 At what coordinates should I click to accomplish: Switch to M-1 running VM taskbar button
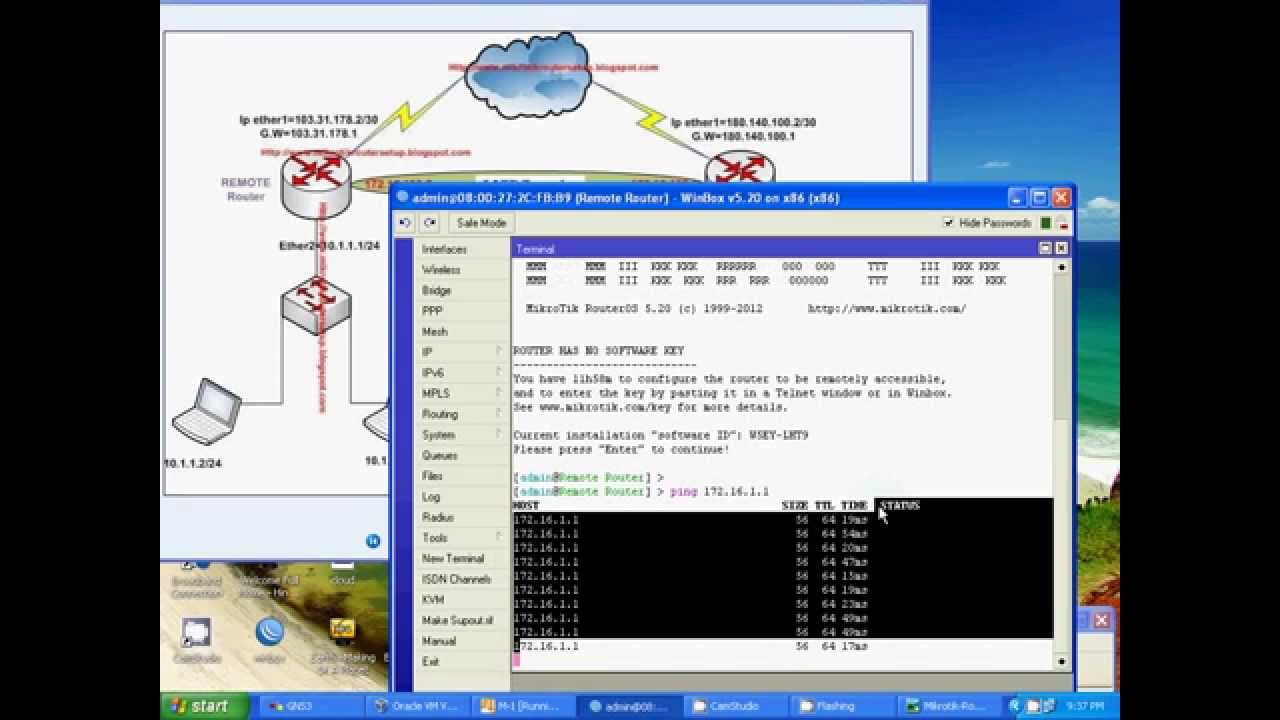[x=524, y=706]
